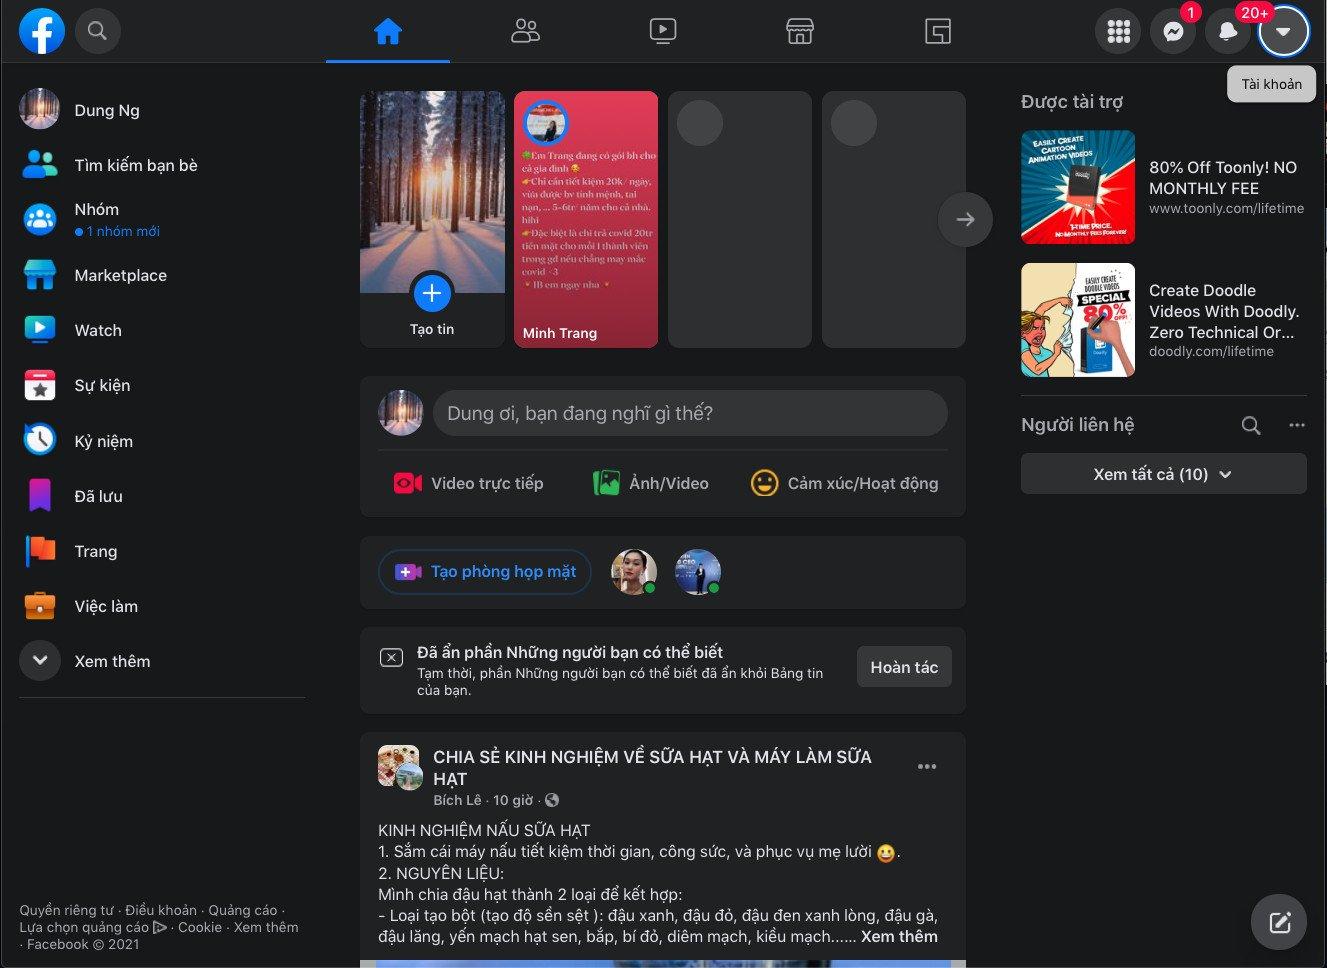Dismiss hidden suggestions notice icon
The image size is (1327, 968).
pos(391,657)
